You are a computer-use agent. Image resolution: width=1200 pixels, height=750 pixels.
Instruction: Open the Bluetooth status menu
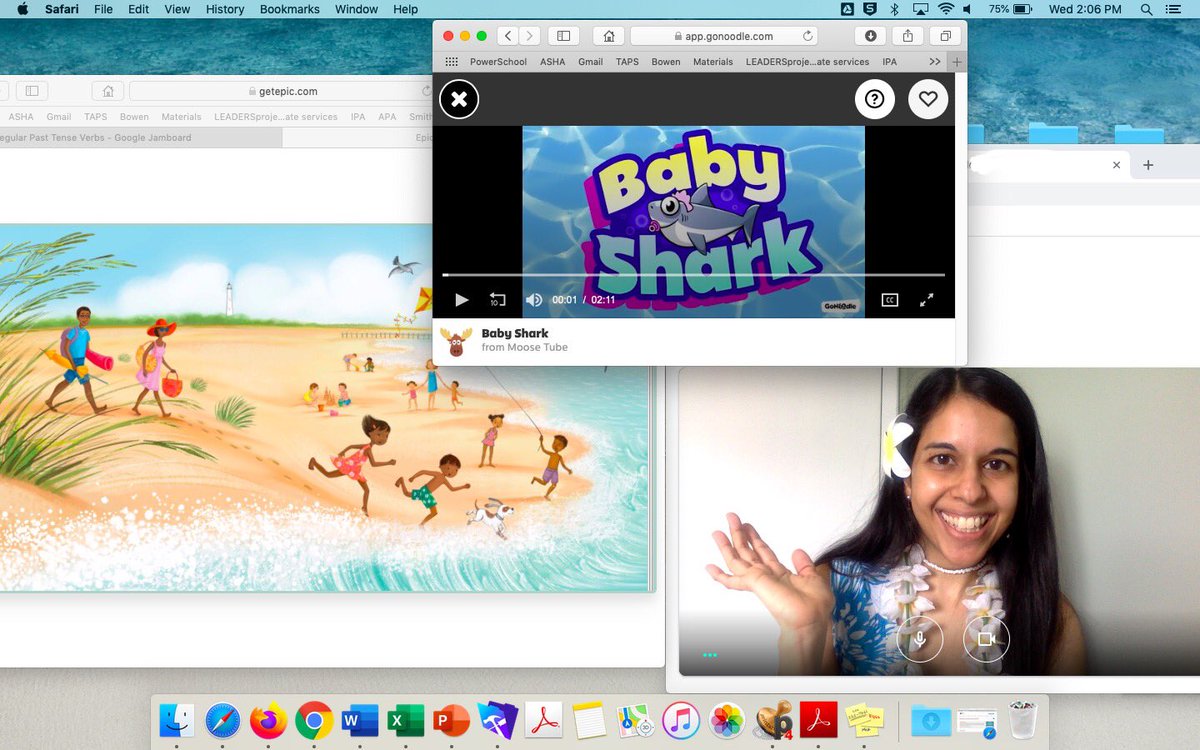(895, 9)
